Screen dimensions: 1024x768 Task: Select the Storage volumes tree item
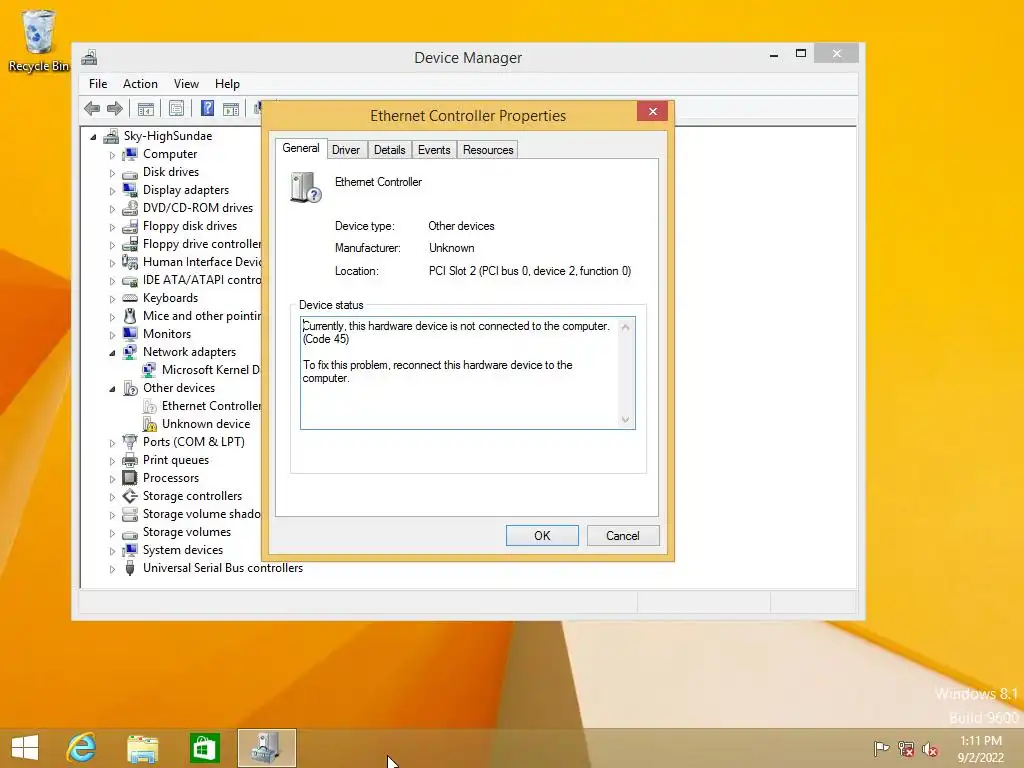click(187, 532)
